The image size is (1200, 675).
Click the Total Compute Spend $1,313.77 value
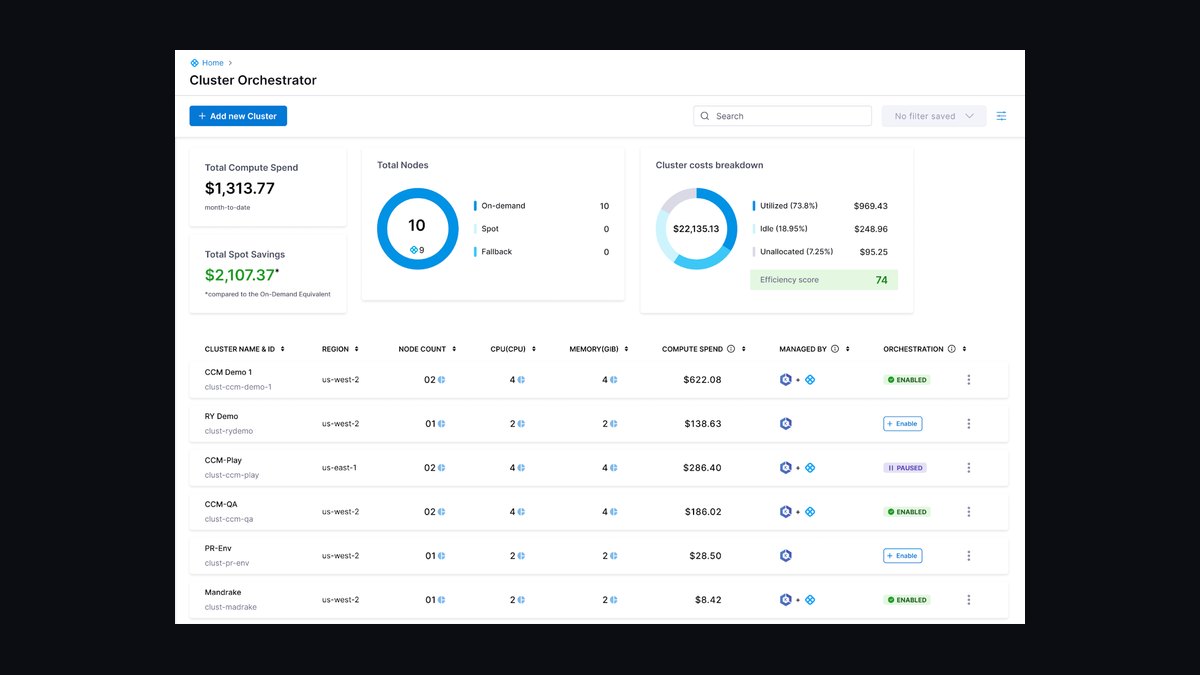[x=240, y=188]
